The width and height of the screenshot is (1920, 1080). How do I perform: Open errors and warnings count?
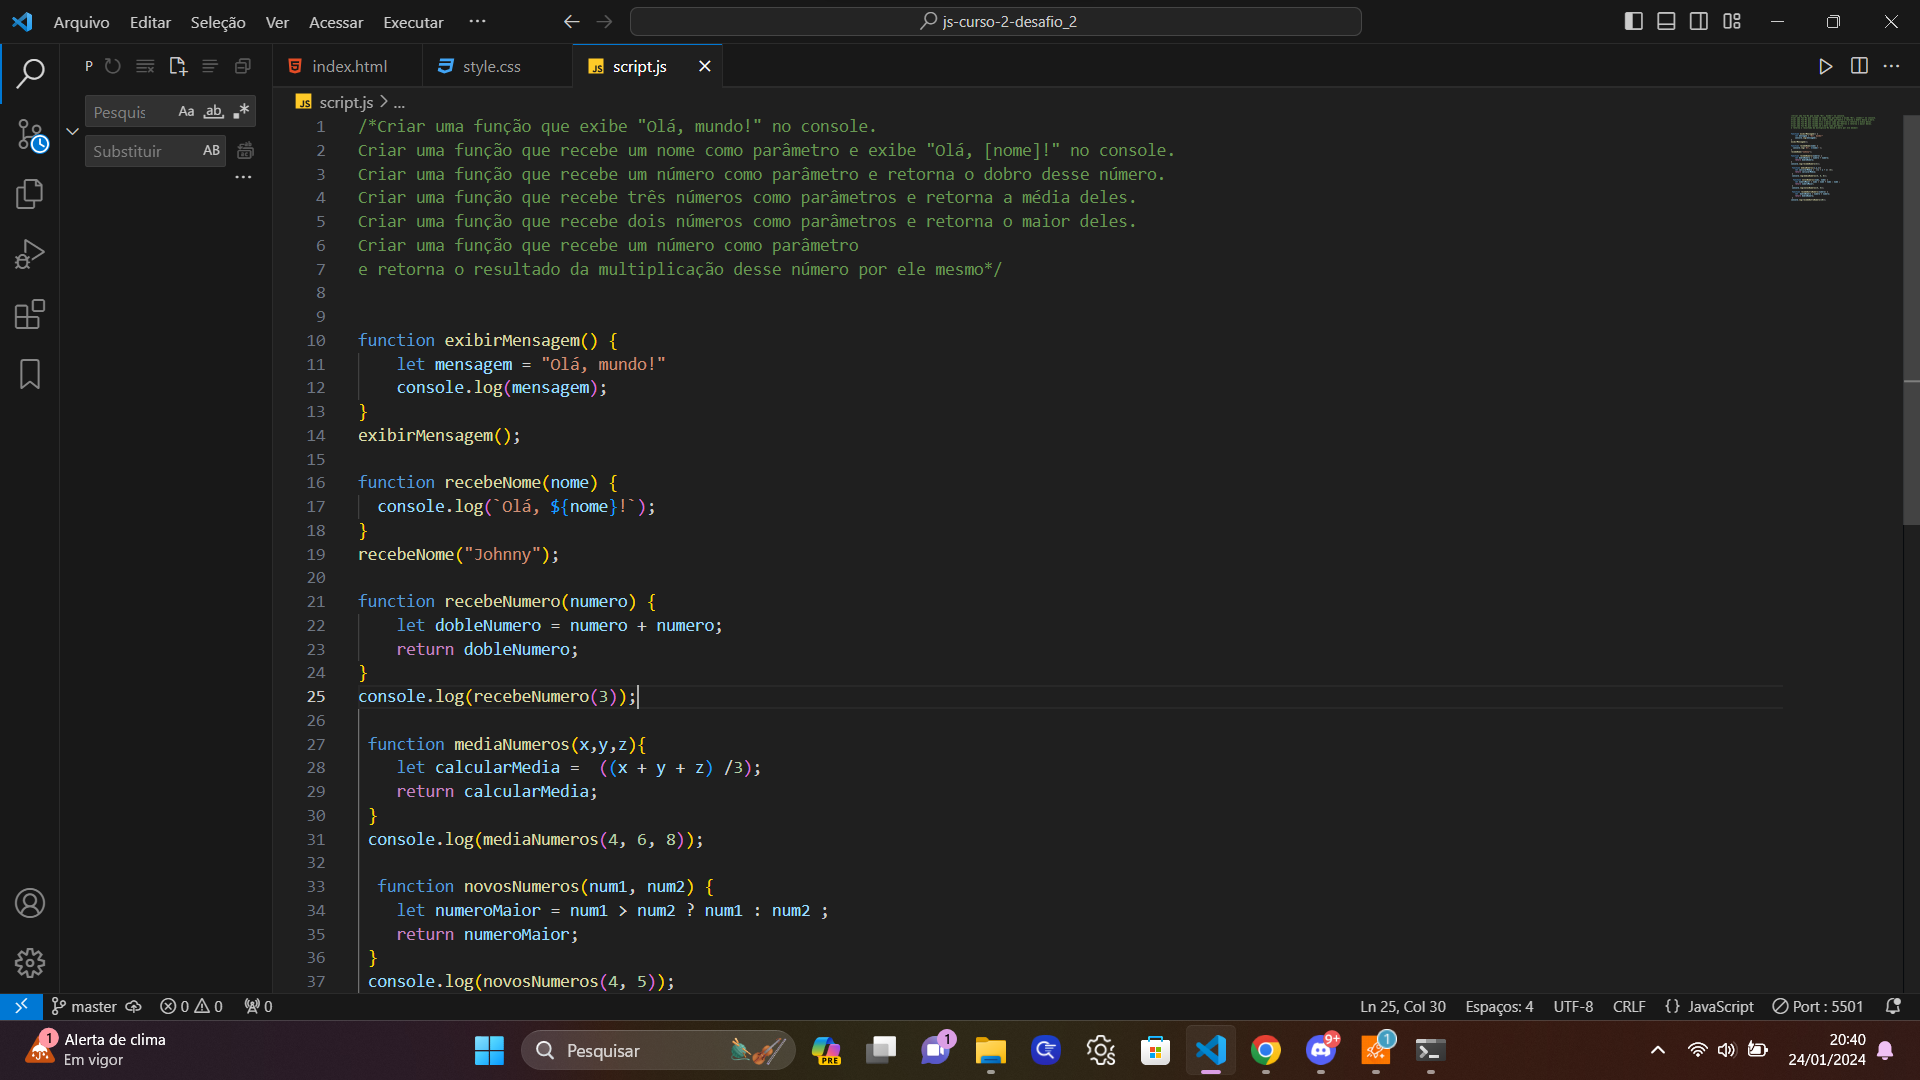191,1006
